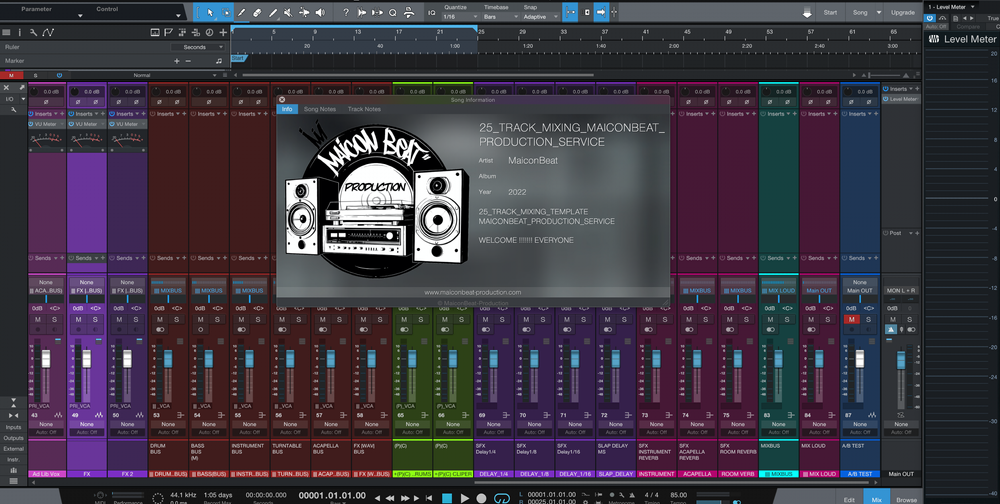Add a marker with the plus icon
Screen dimensions: 1000x504
coord(177,61)
